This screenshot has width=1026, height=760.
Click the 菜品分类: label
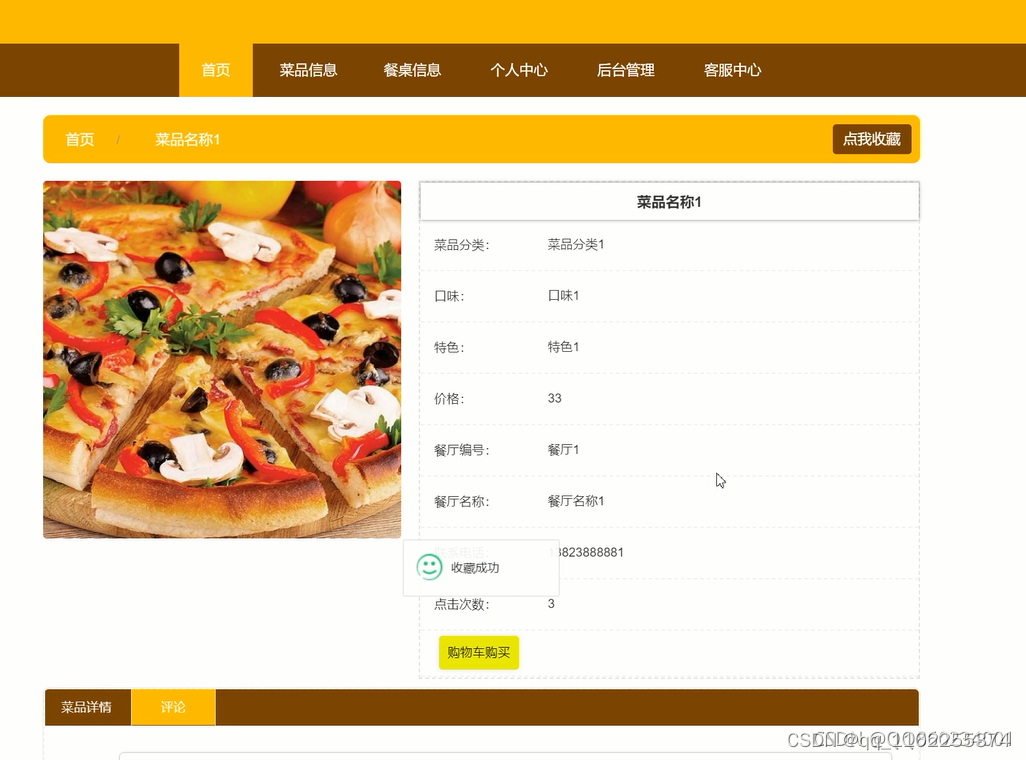click(462, 245)
